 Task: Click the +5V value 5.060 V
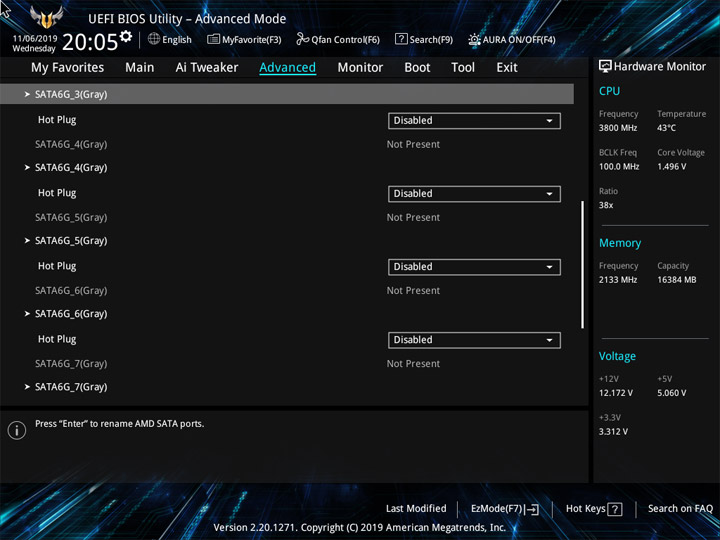pyautogui.click(x=671, y=393)
